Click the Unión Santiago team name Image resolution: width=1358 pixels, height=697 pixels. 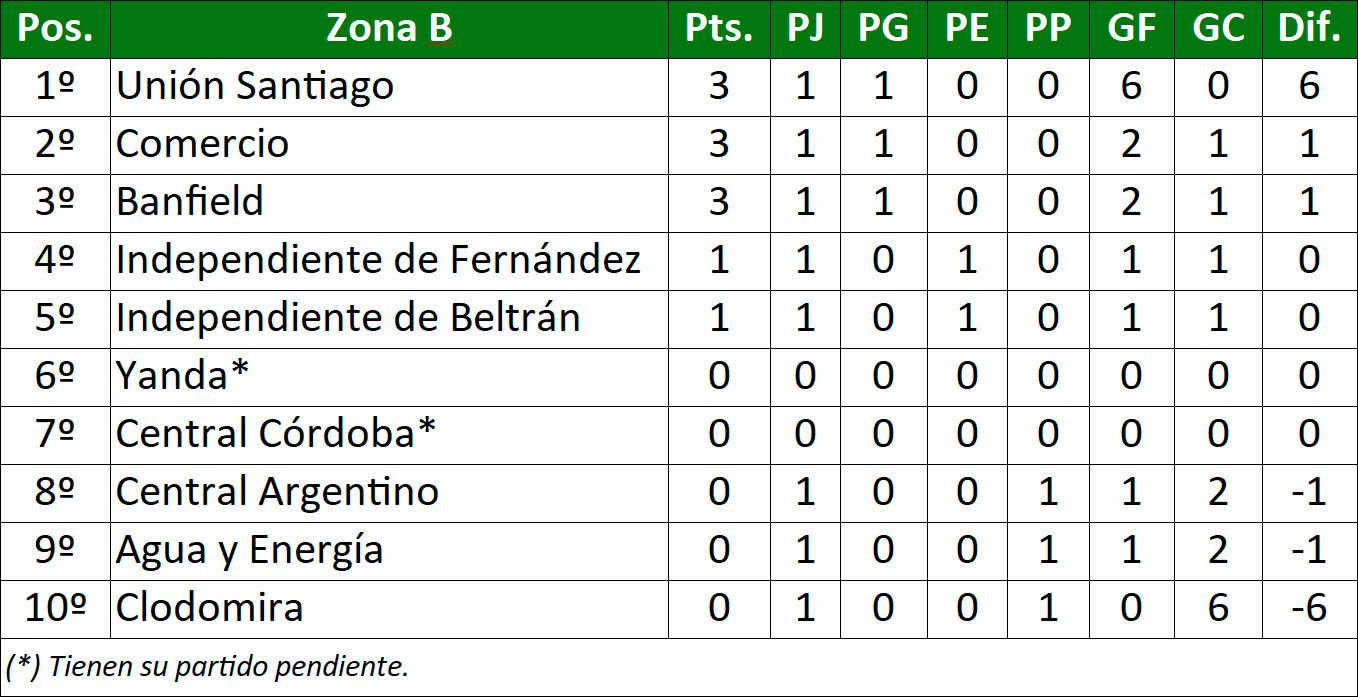[255, 87]
